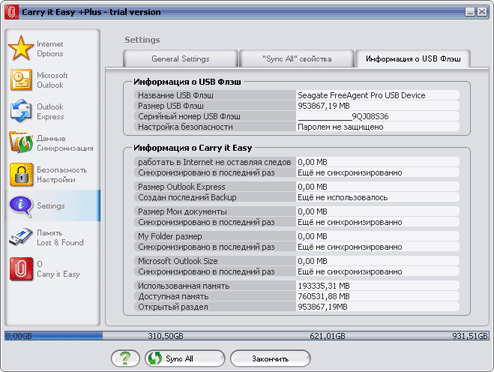Select the Seagate FreeAgent Pro device name field

[378, 95]
